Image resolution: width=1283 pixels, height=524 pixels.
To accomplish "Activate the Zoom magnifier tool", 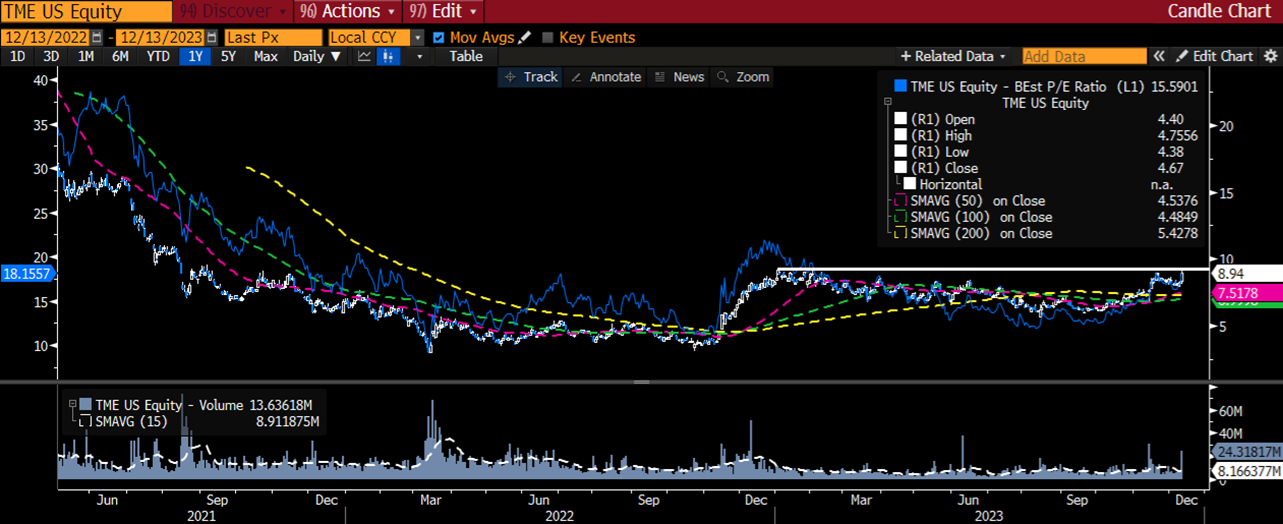I will pyautogui.click(x=743, y=77).
